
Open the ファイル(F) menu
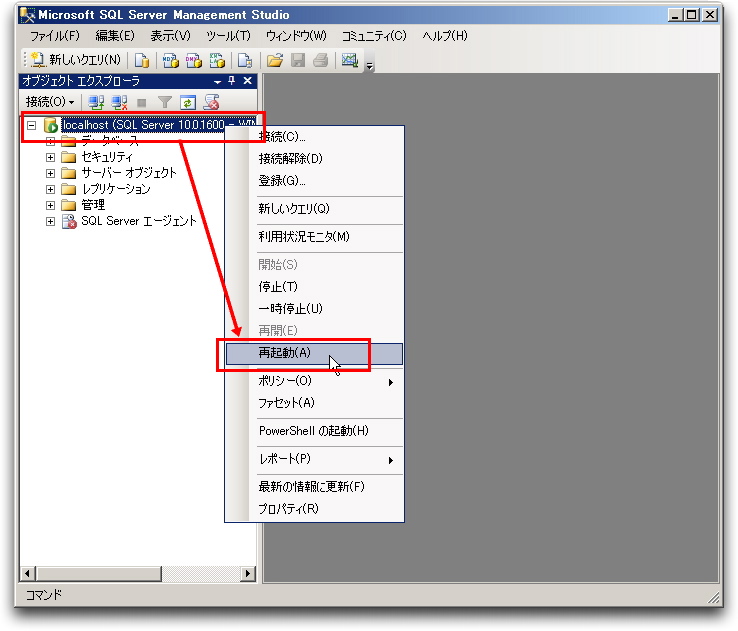[55, 36]
